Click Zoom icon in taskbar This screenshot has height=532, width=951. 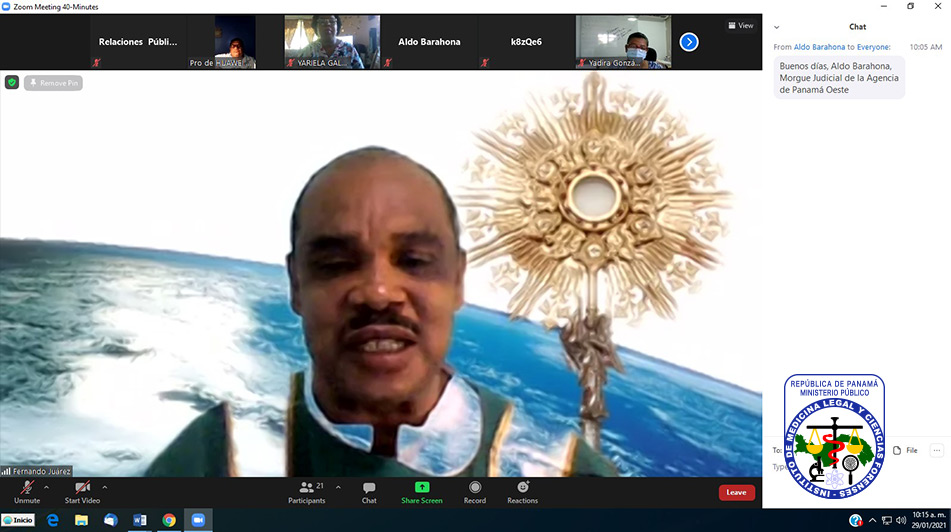click(198, 520)
